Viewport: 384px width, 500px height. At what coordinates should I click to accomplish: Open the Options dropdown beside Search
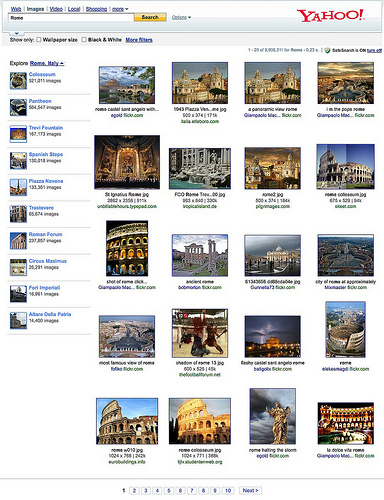coord(181,17)
